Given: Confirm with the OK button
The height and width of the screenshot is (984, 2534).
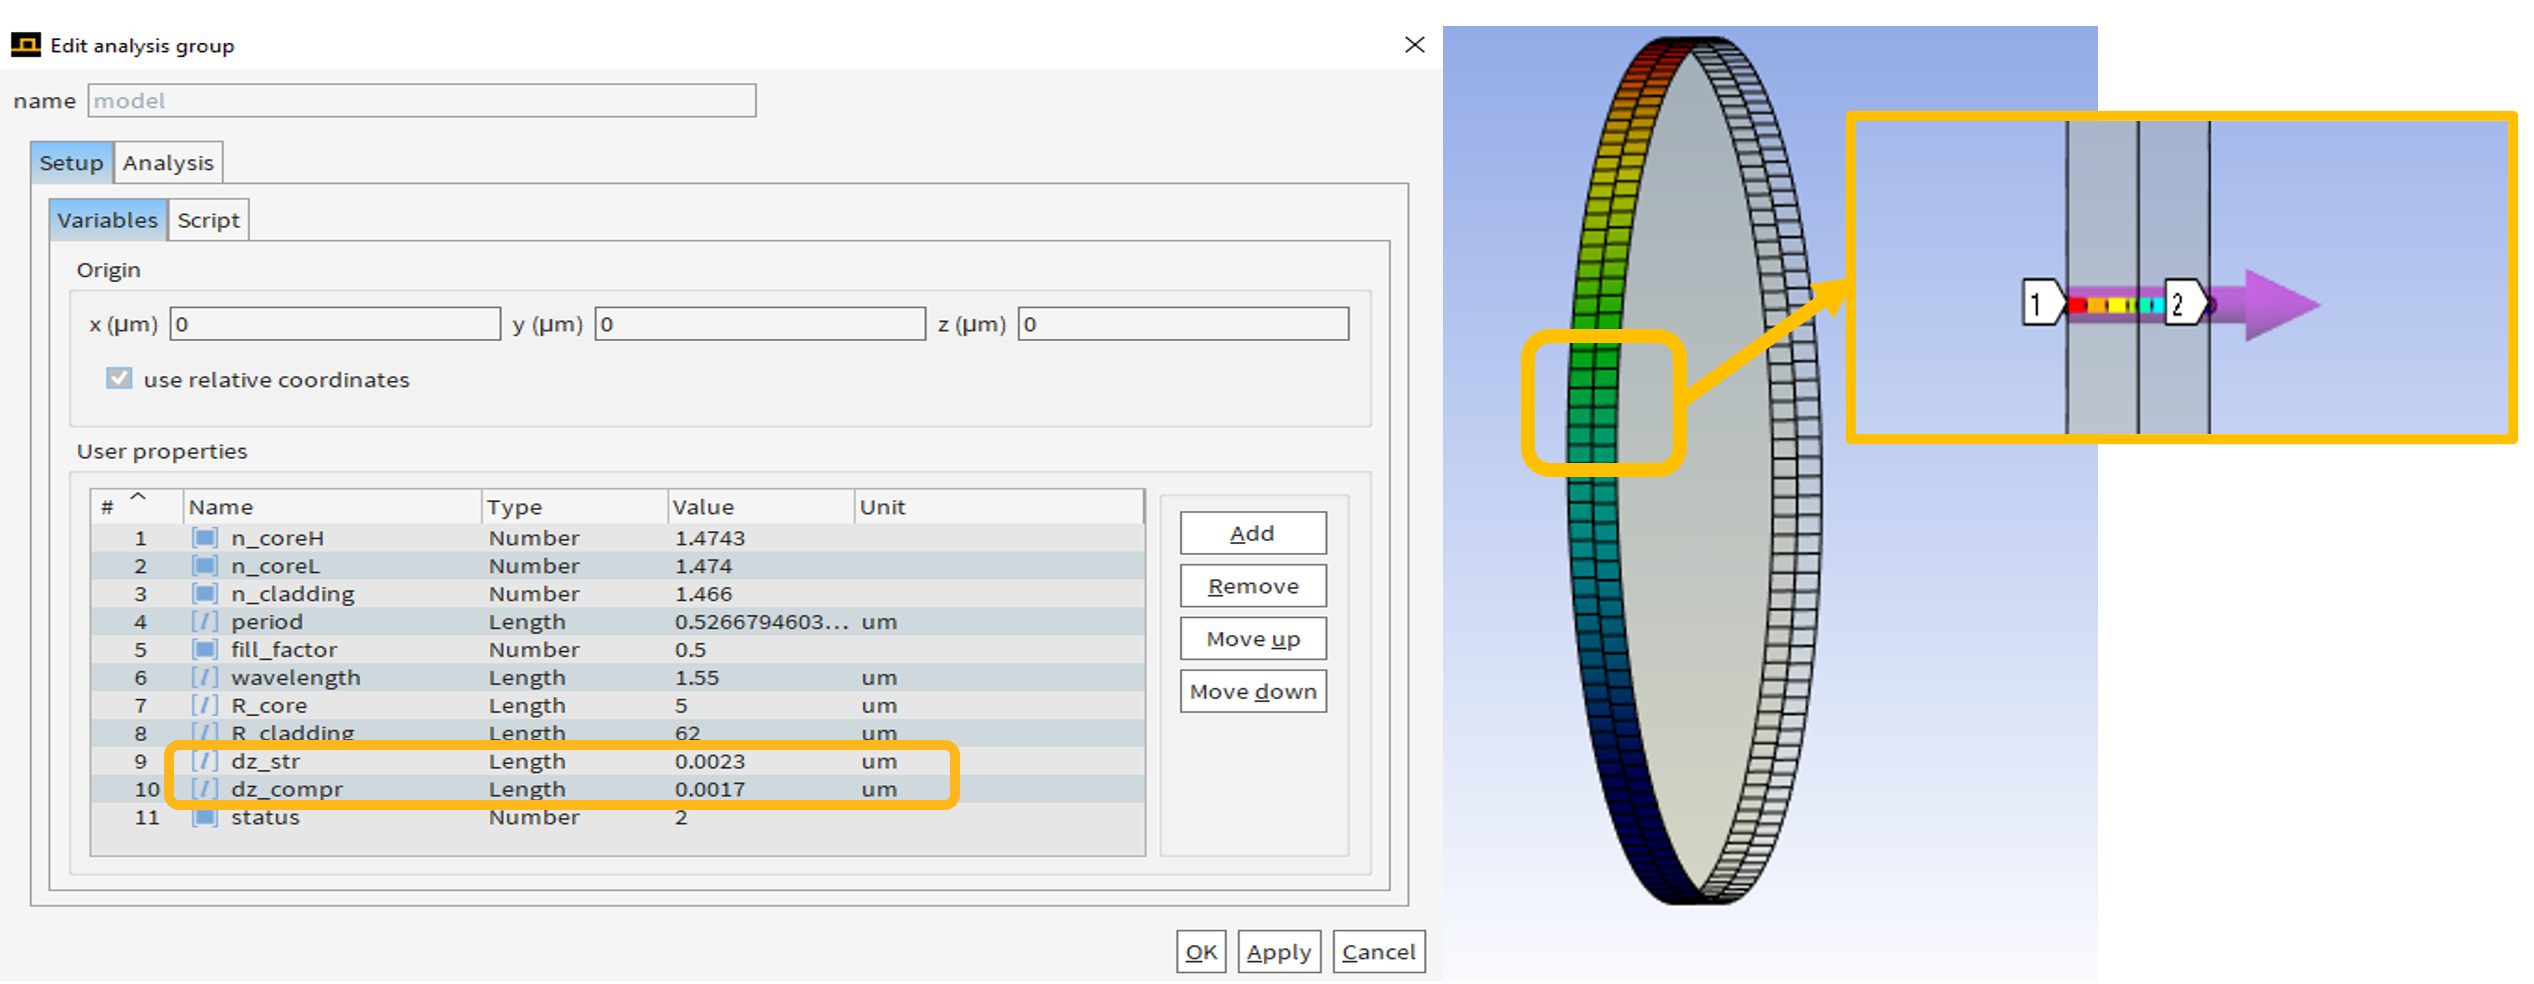Looking at the screenshot, I should [x=1201, y=952].
